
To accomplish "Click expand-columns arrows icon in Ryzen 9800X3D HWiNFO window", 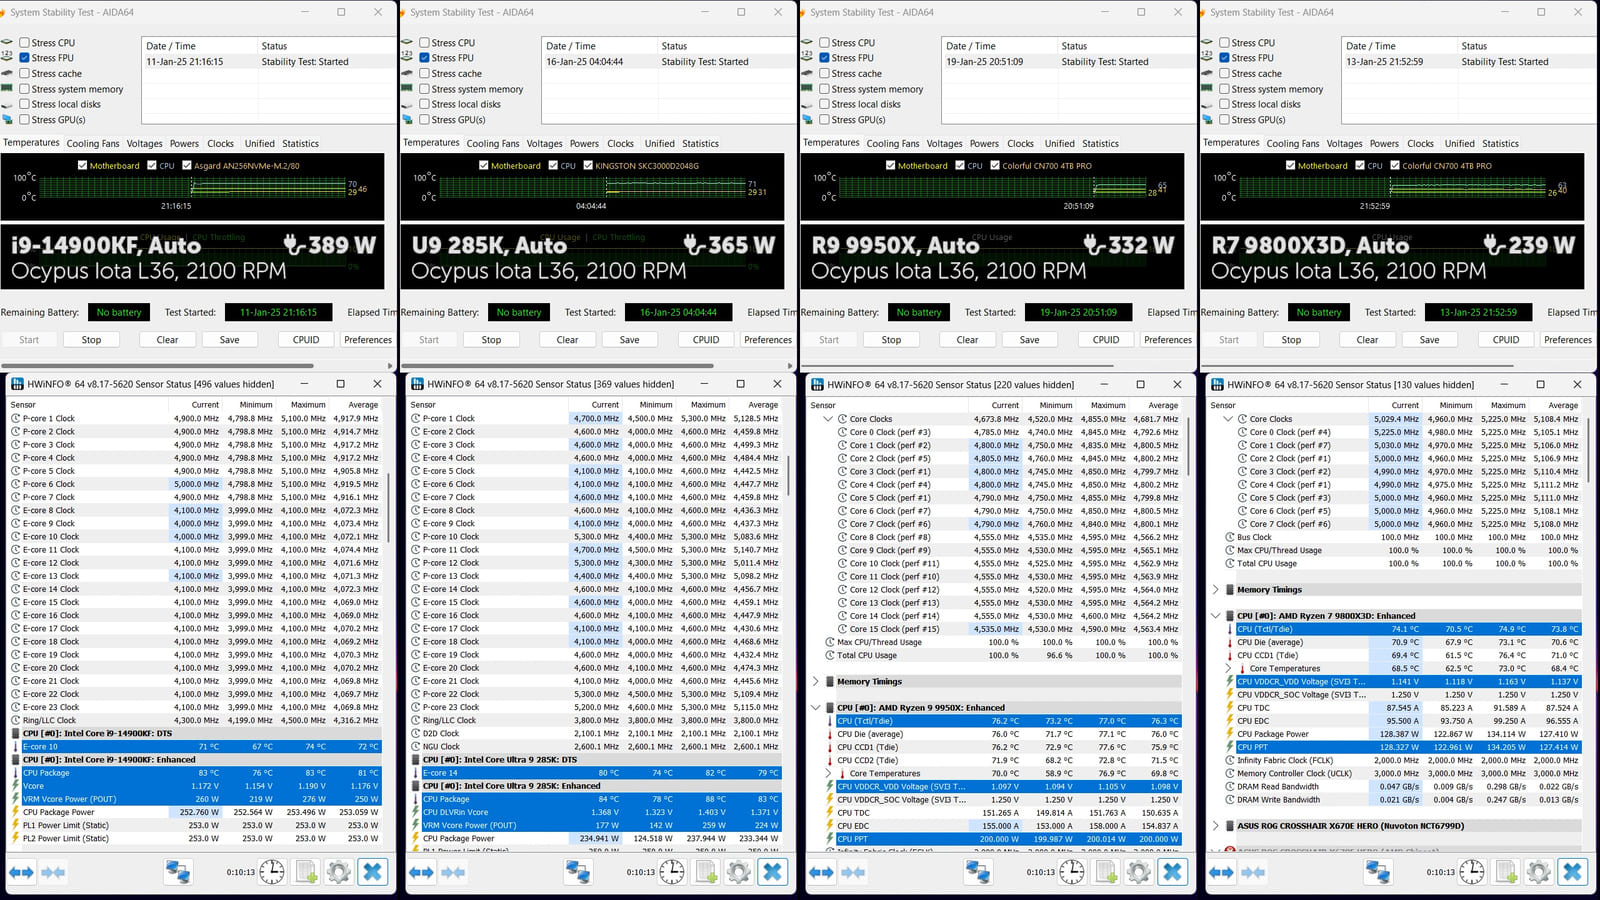I will pyautogui.click(x=1221, y=872).
